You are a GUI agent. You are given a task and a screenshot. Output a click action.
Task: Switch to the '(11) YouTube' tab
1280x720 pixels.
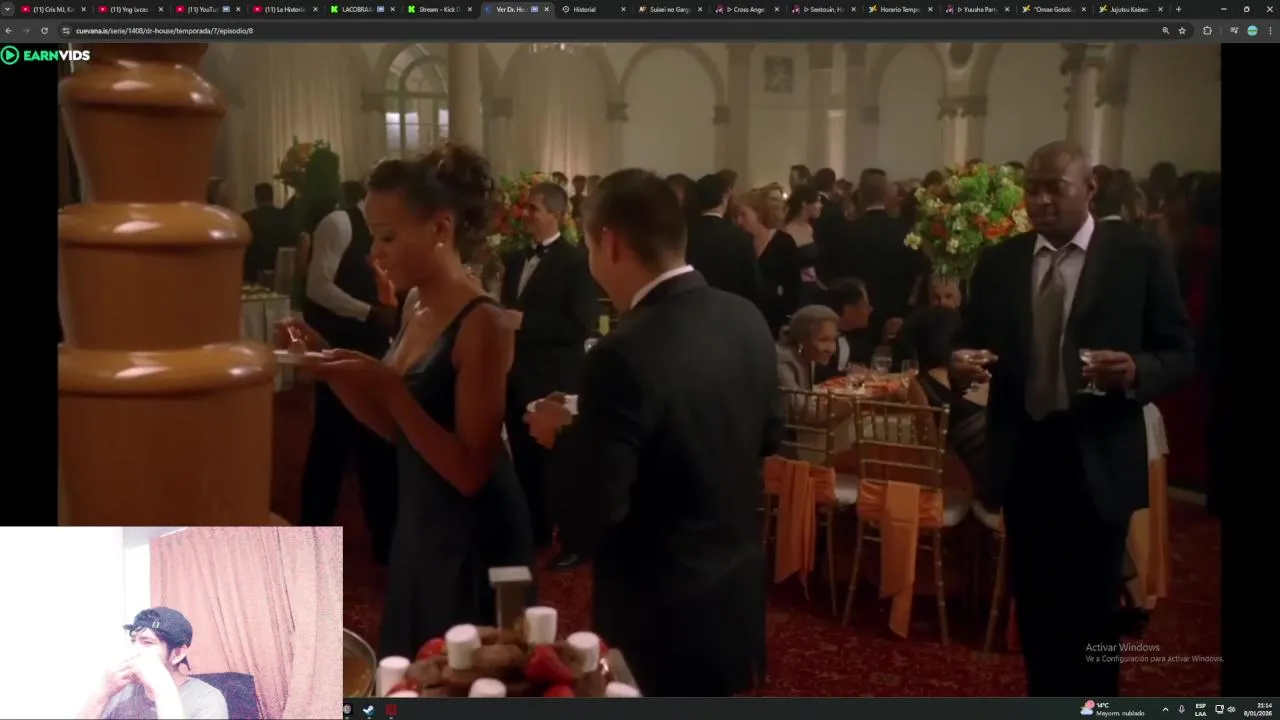tap(209, 9)
